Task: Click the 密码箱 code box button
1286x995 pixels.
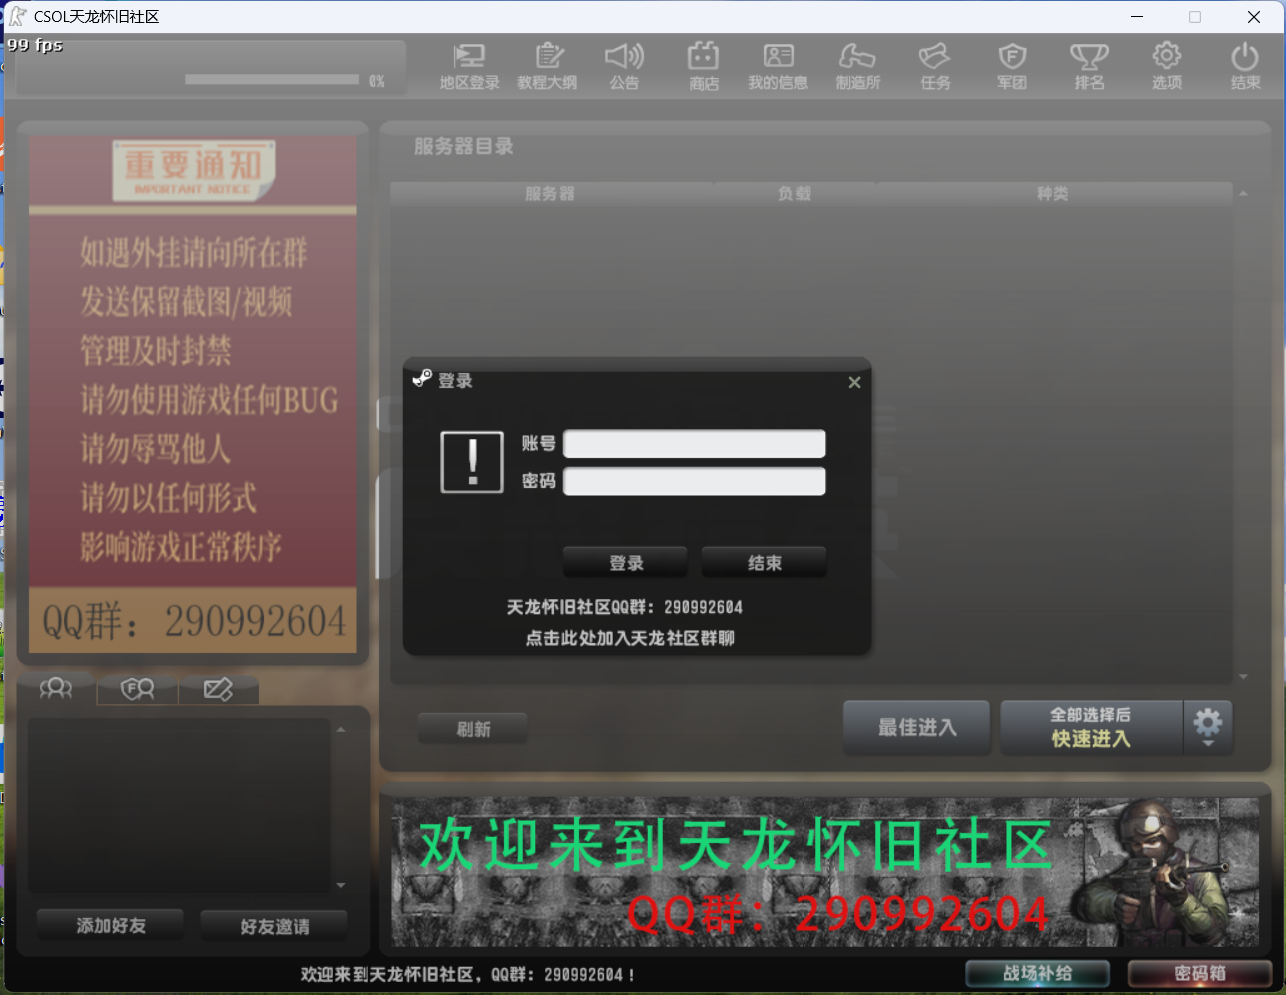Action: tap(1200, 973)
